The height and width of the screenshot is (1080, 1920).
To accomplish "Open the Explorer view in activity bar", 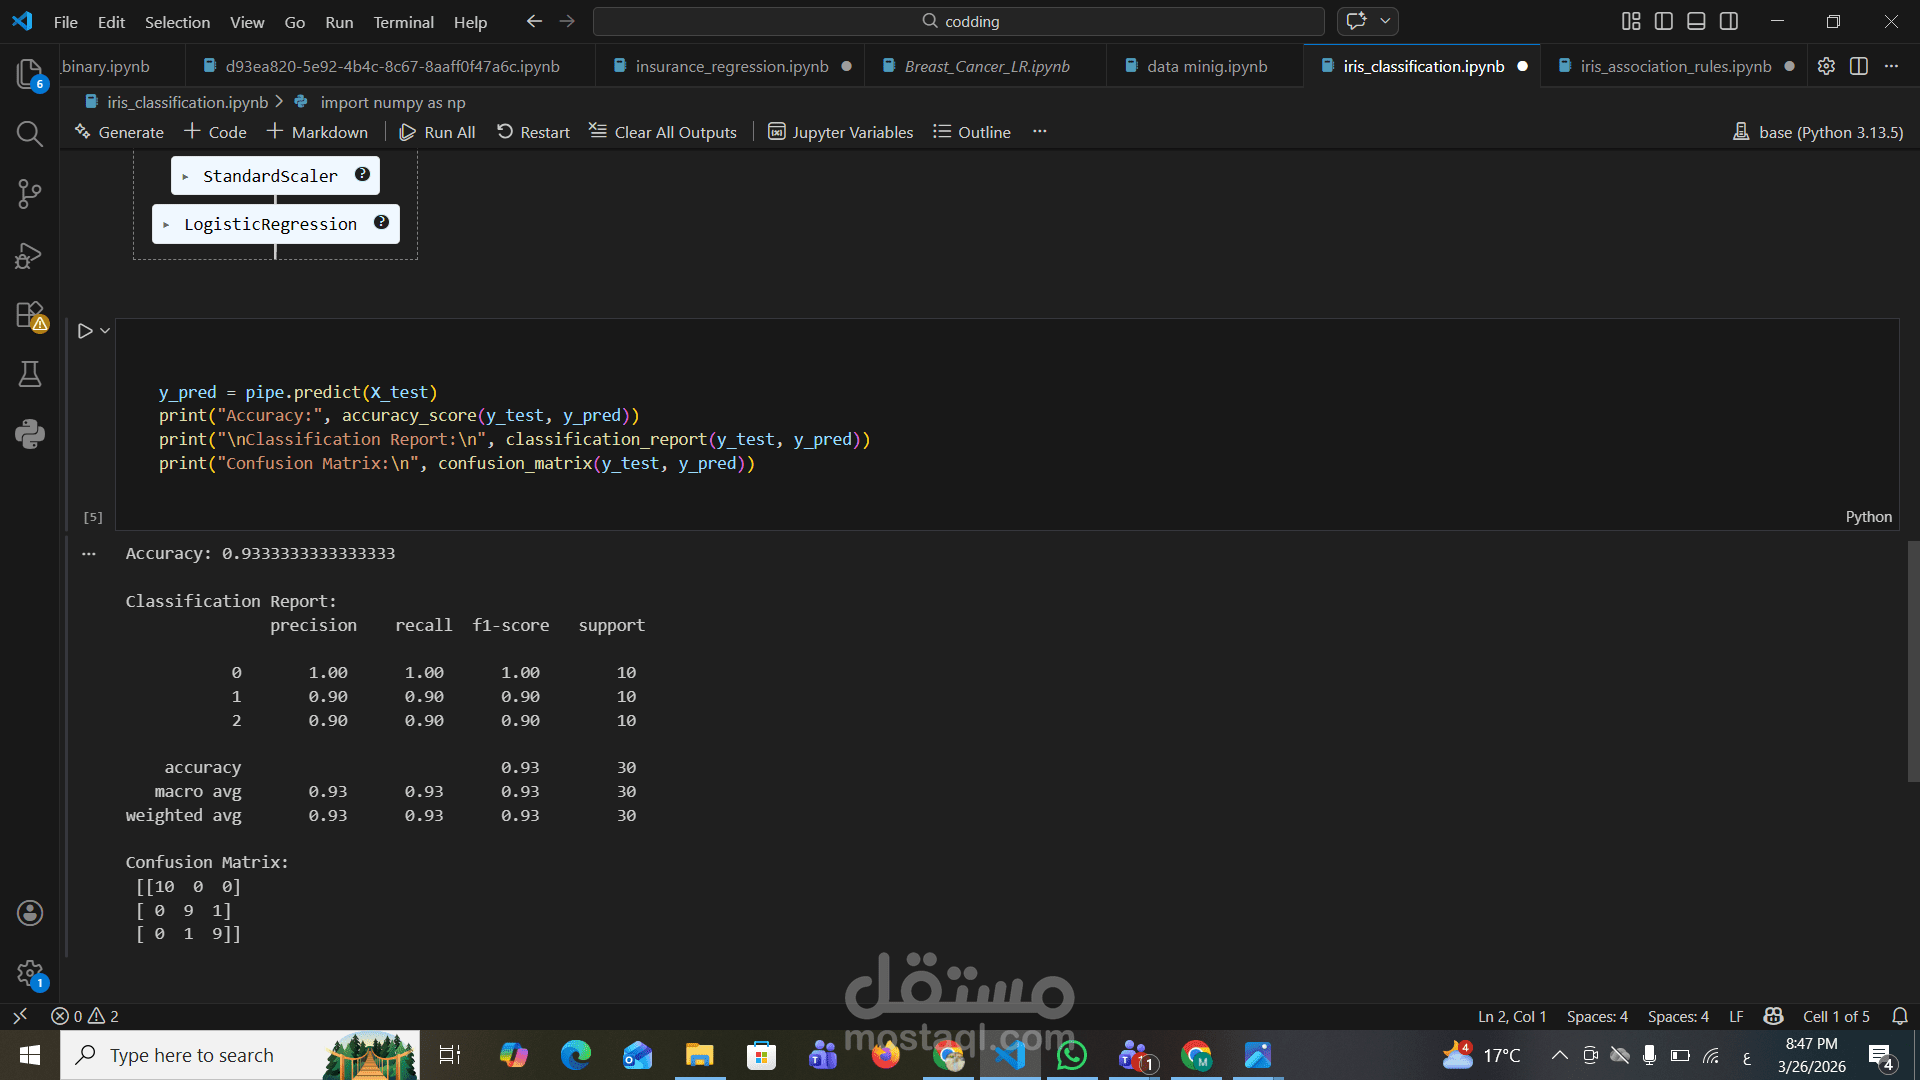I will (29, 73).
